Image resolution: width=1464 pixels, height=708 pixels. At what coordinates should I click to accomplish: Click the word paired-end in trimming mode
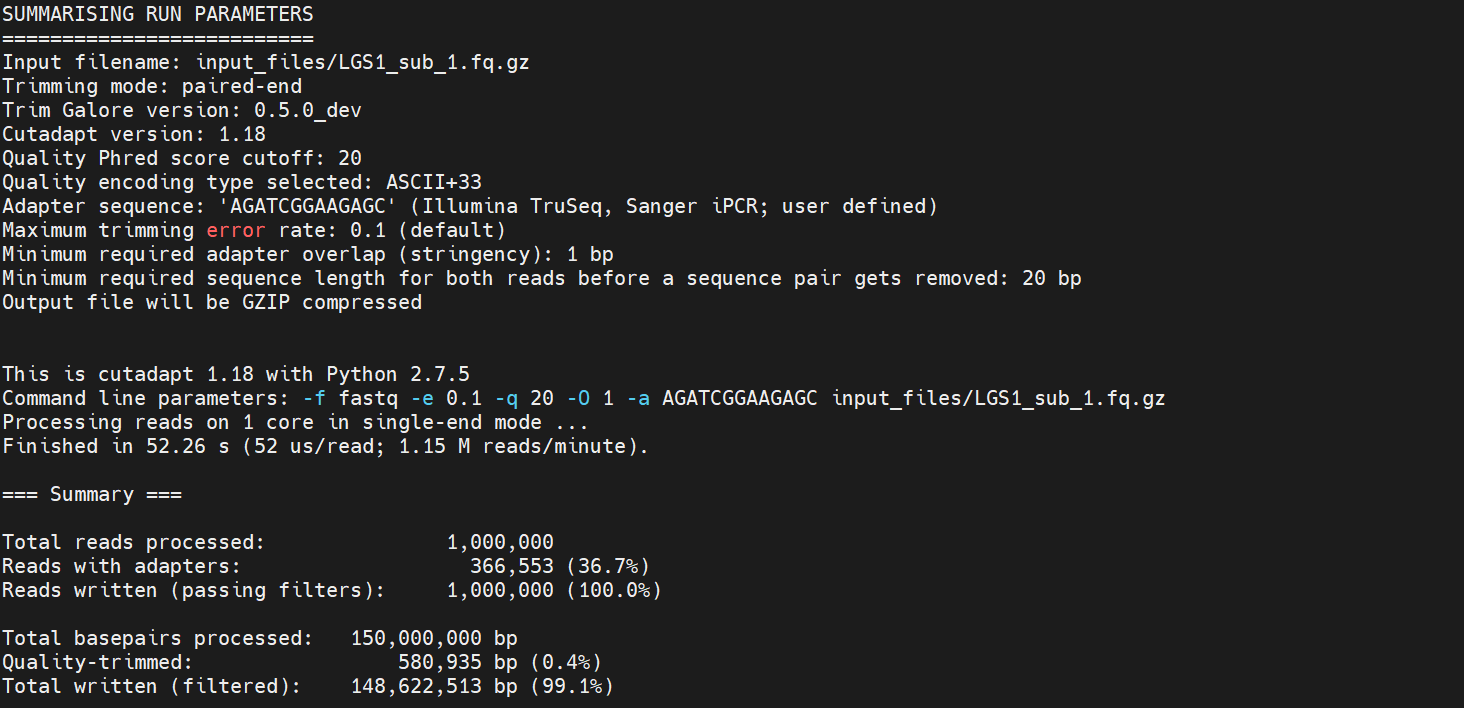tap(242, 86)
